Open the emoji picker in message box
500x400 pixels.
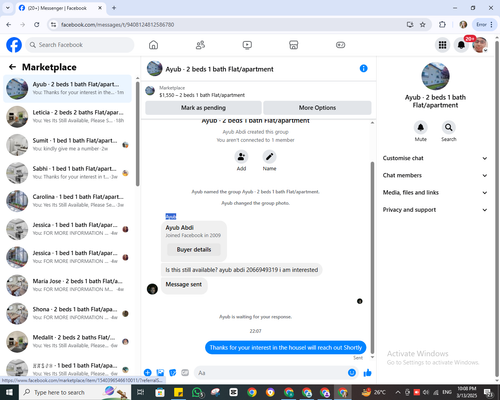352,373
